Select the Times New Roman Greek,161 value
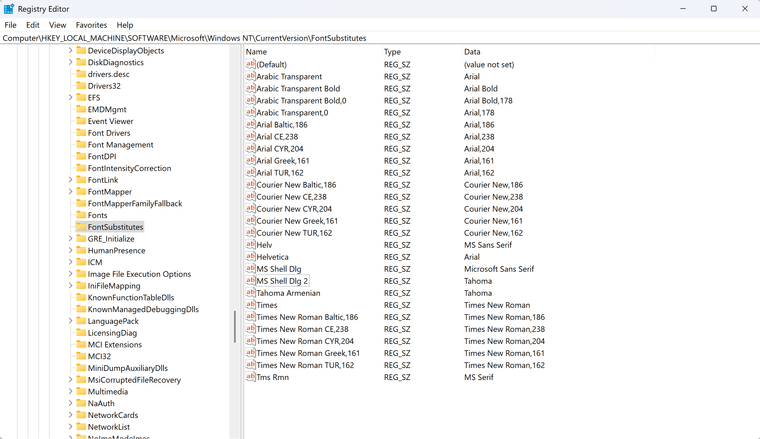 click(308, 353)
